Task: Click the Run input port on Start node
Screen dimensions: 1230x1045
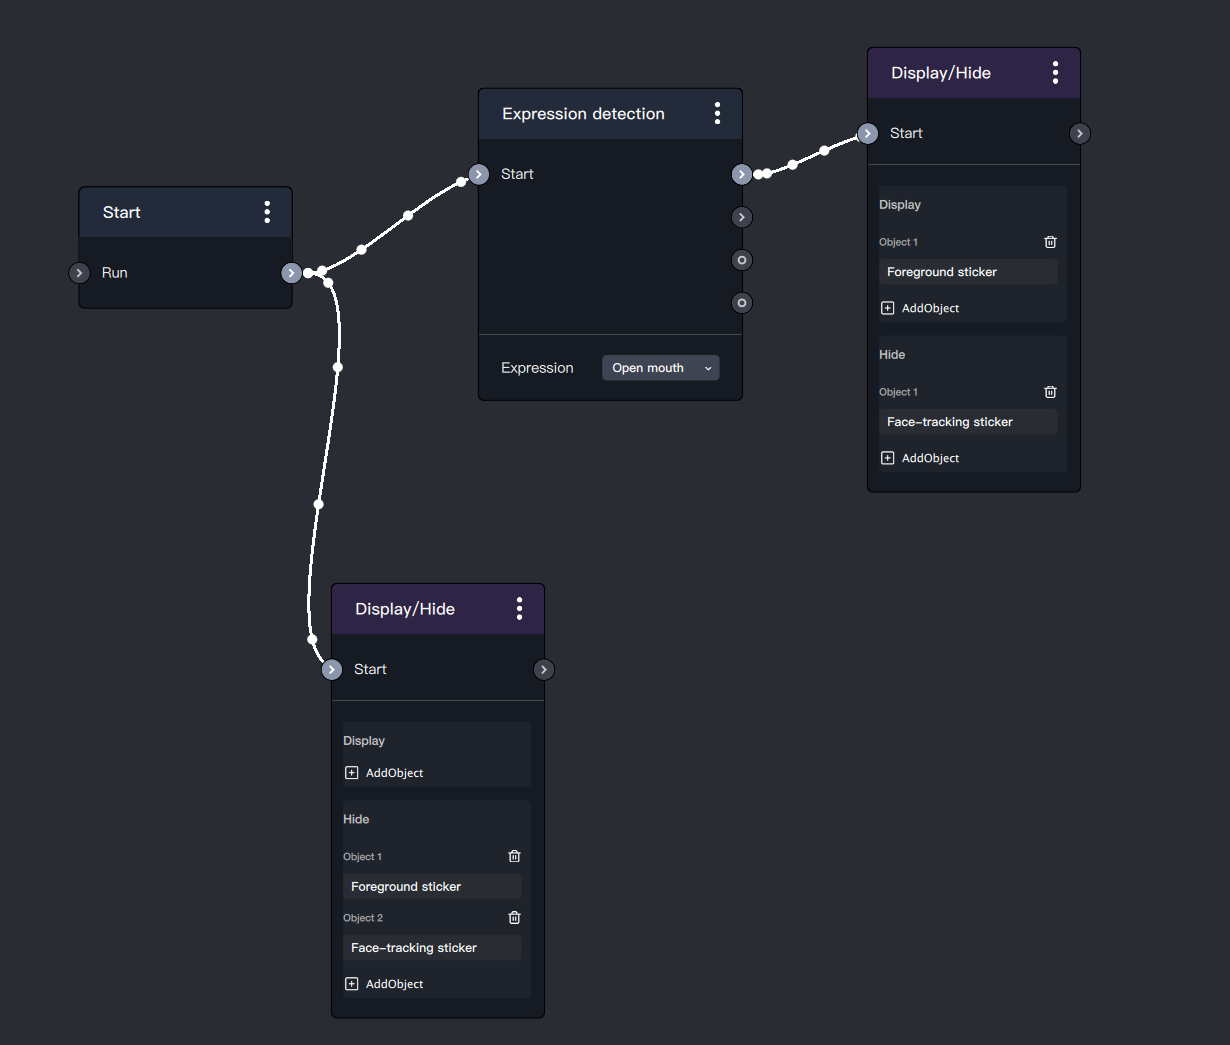Action: pos(80,273)
